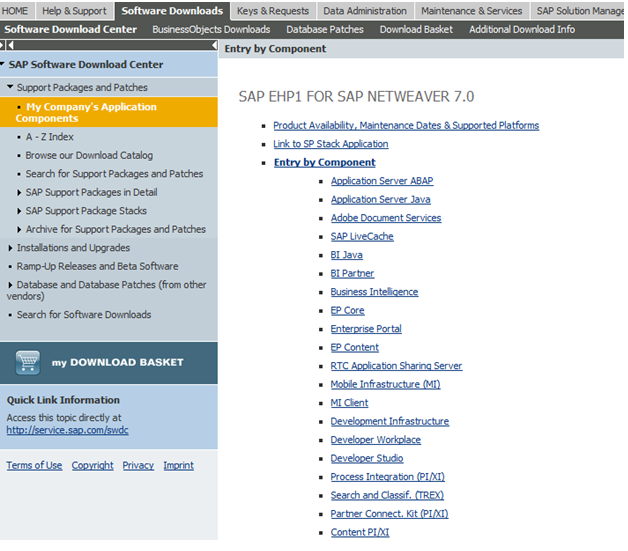628x551 pixels.
Task: Open Mobile Infrastructure (MI) link
Action: pyautogui.click(x=385, y=384)
